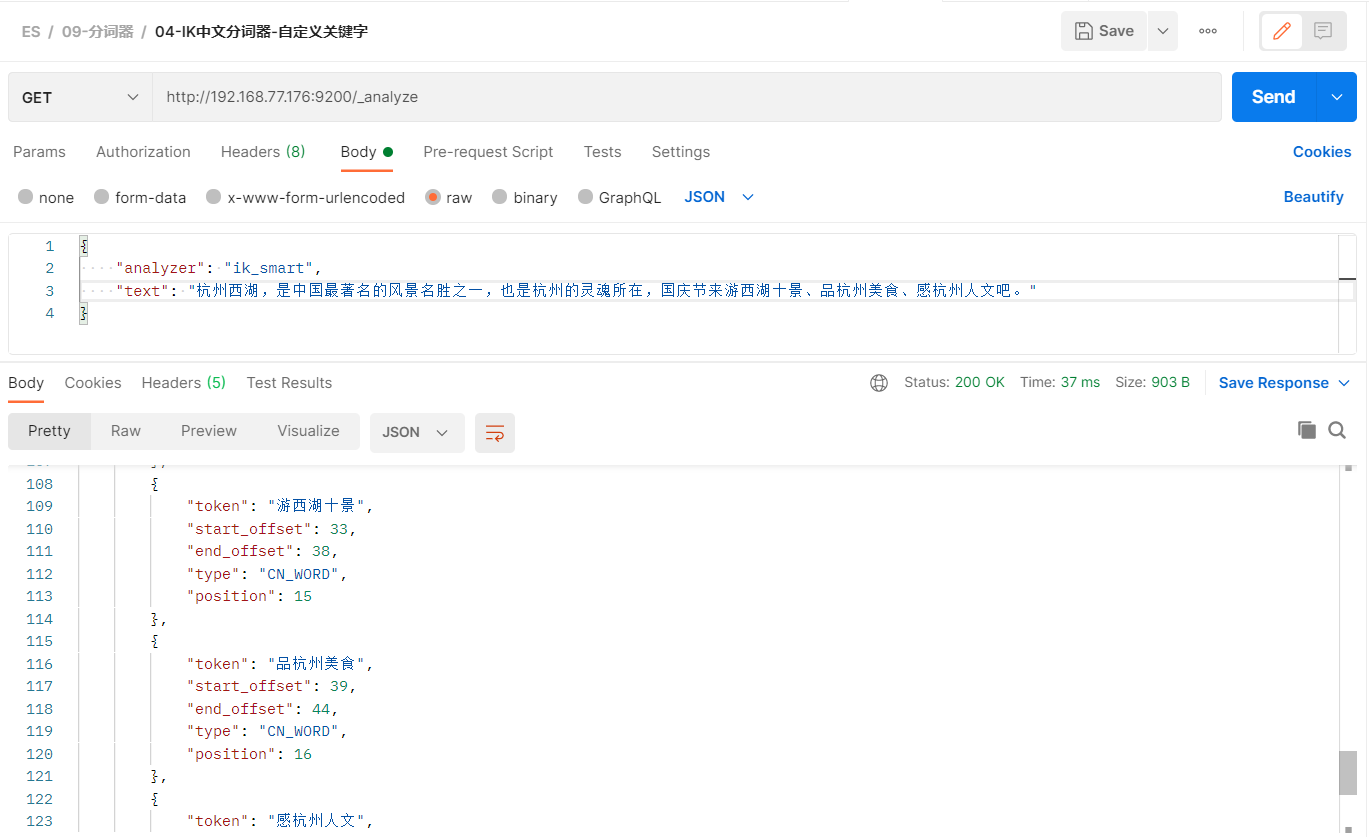Open the request Headers (8) tab
The width and height of the screenshot is (1369, 837).
[263, 152]
